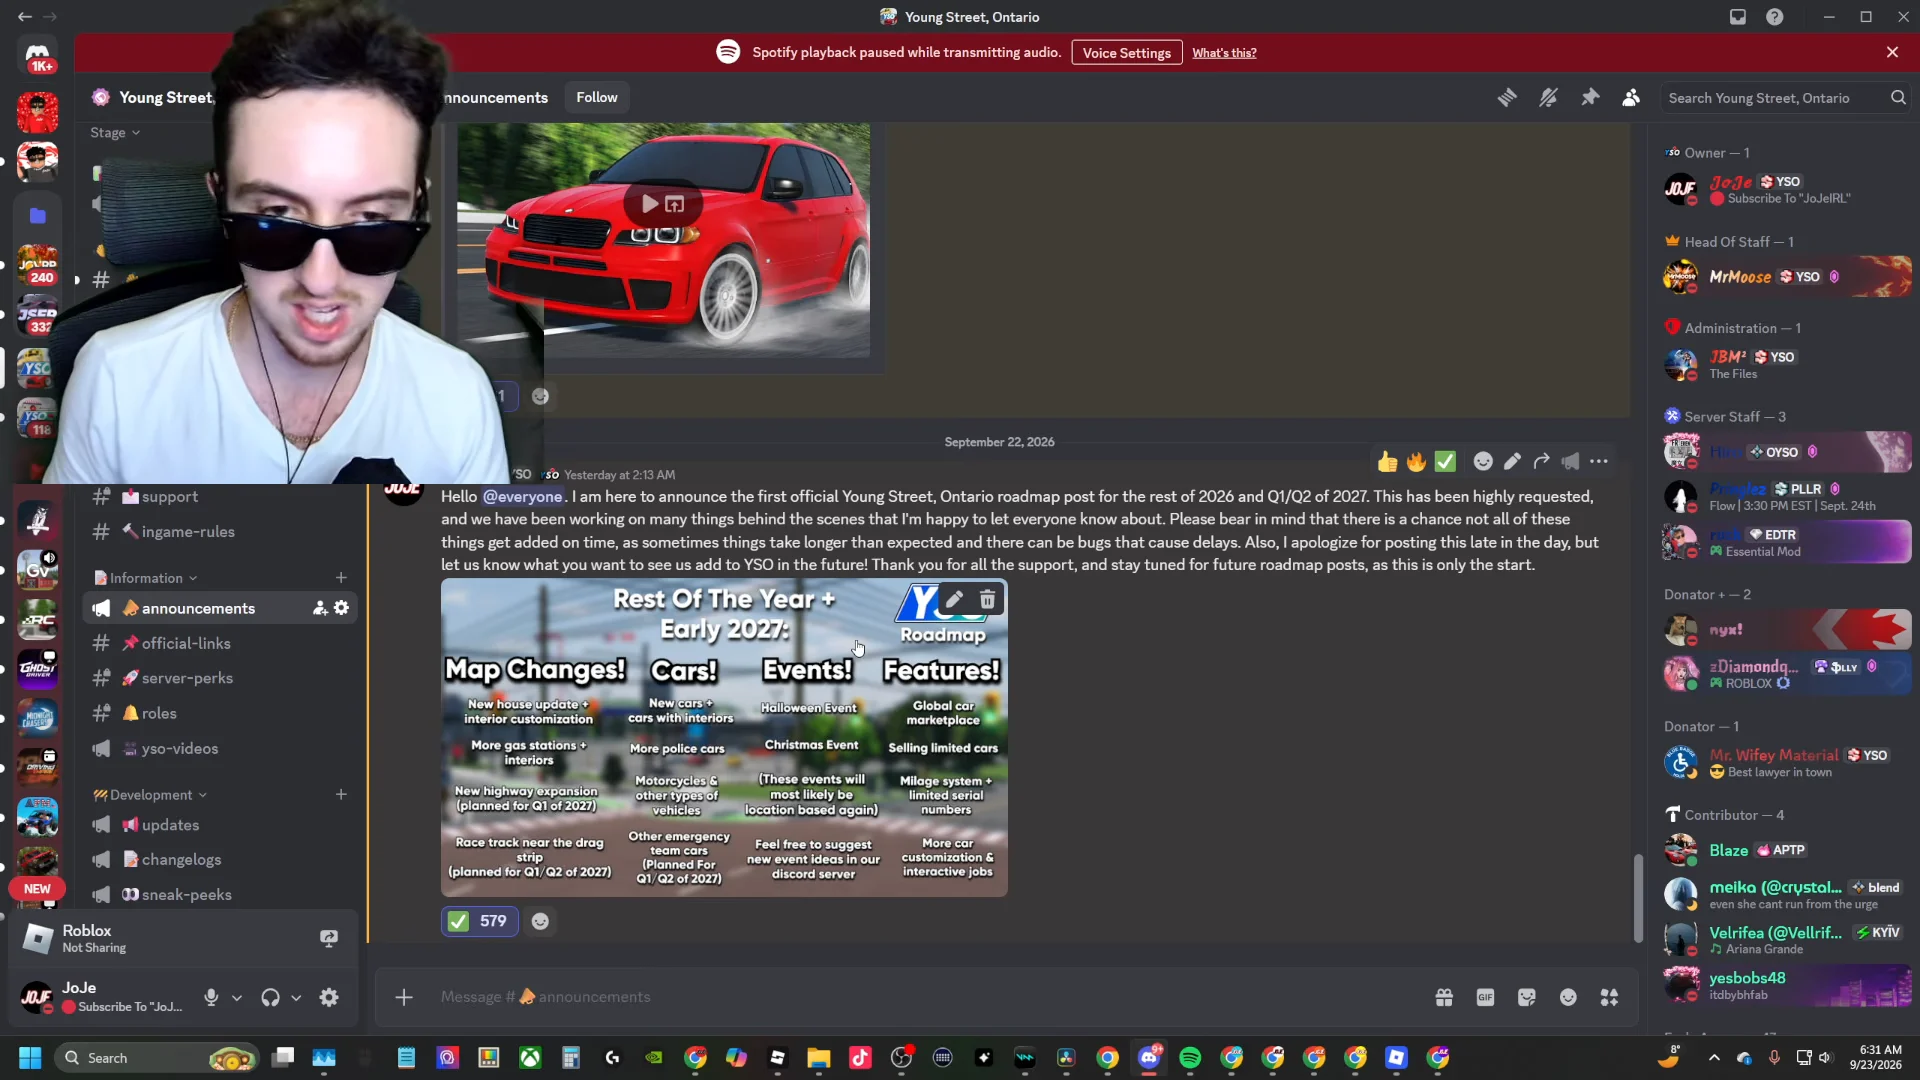Click the @everyone mention

click(x=522, y=496)
